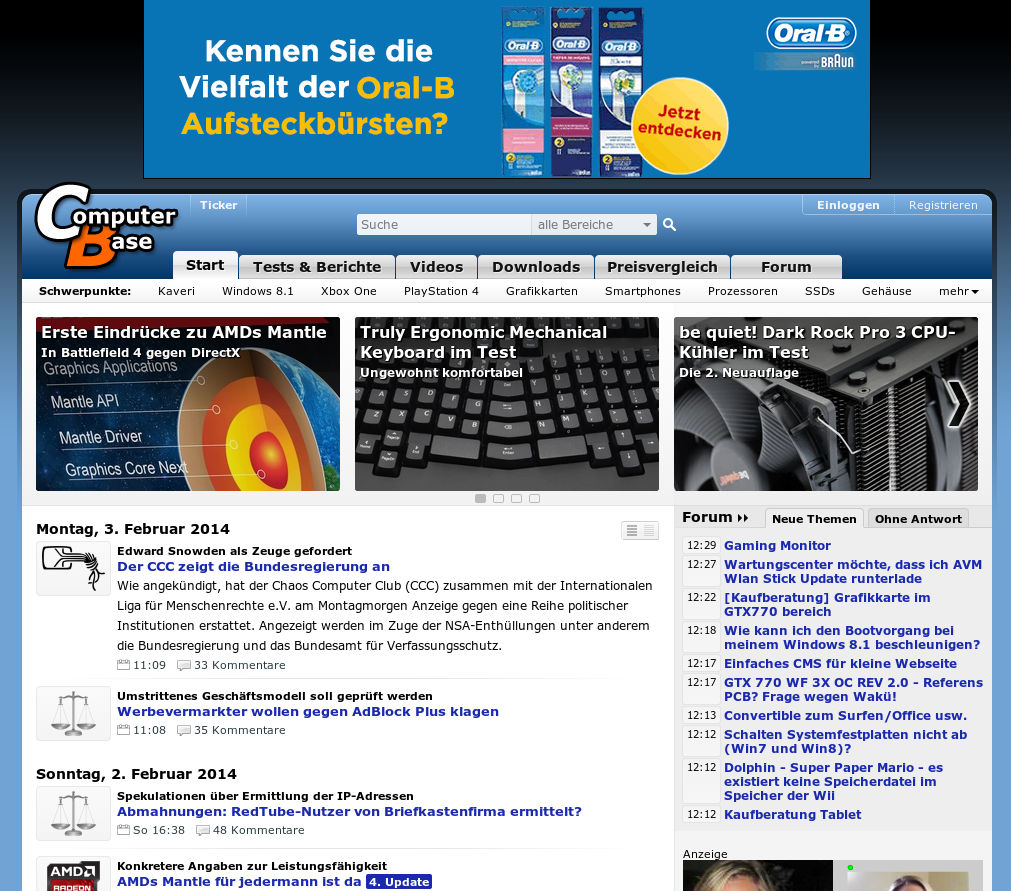Open the Tests & Berichte tab
1011x891 pixels.
(x=317, y=267)
